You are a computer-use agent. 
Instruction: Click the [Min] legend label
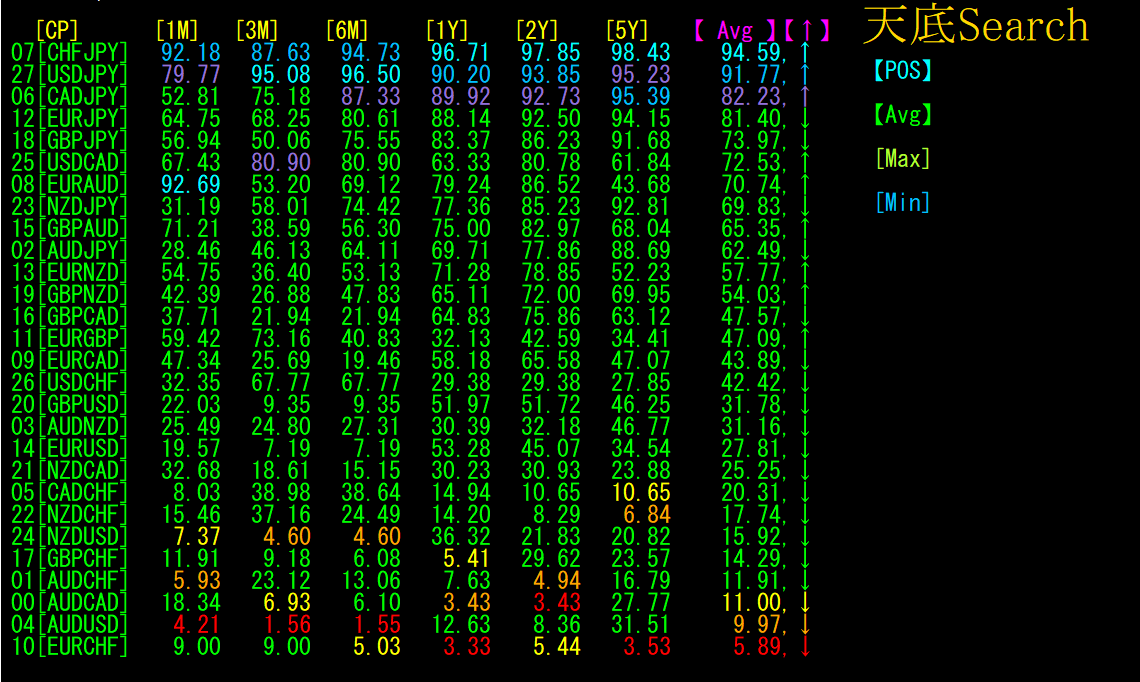pos(902,202)
